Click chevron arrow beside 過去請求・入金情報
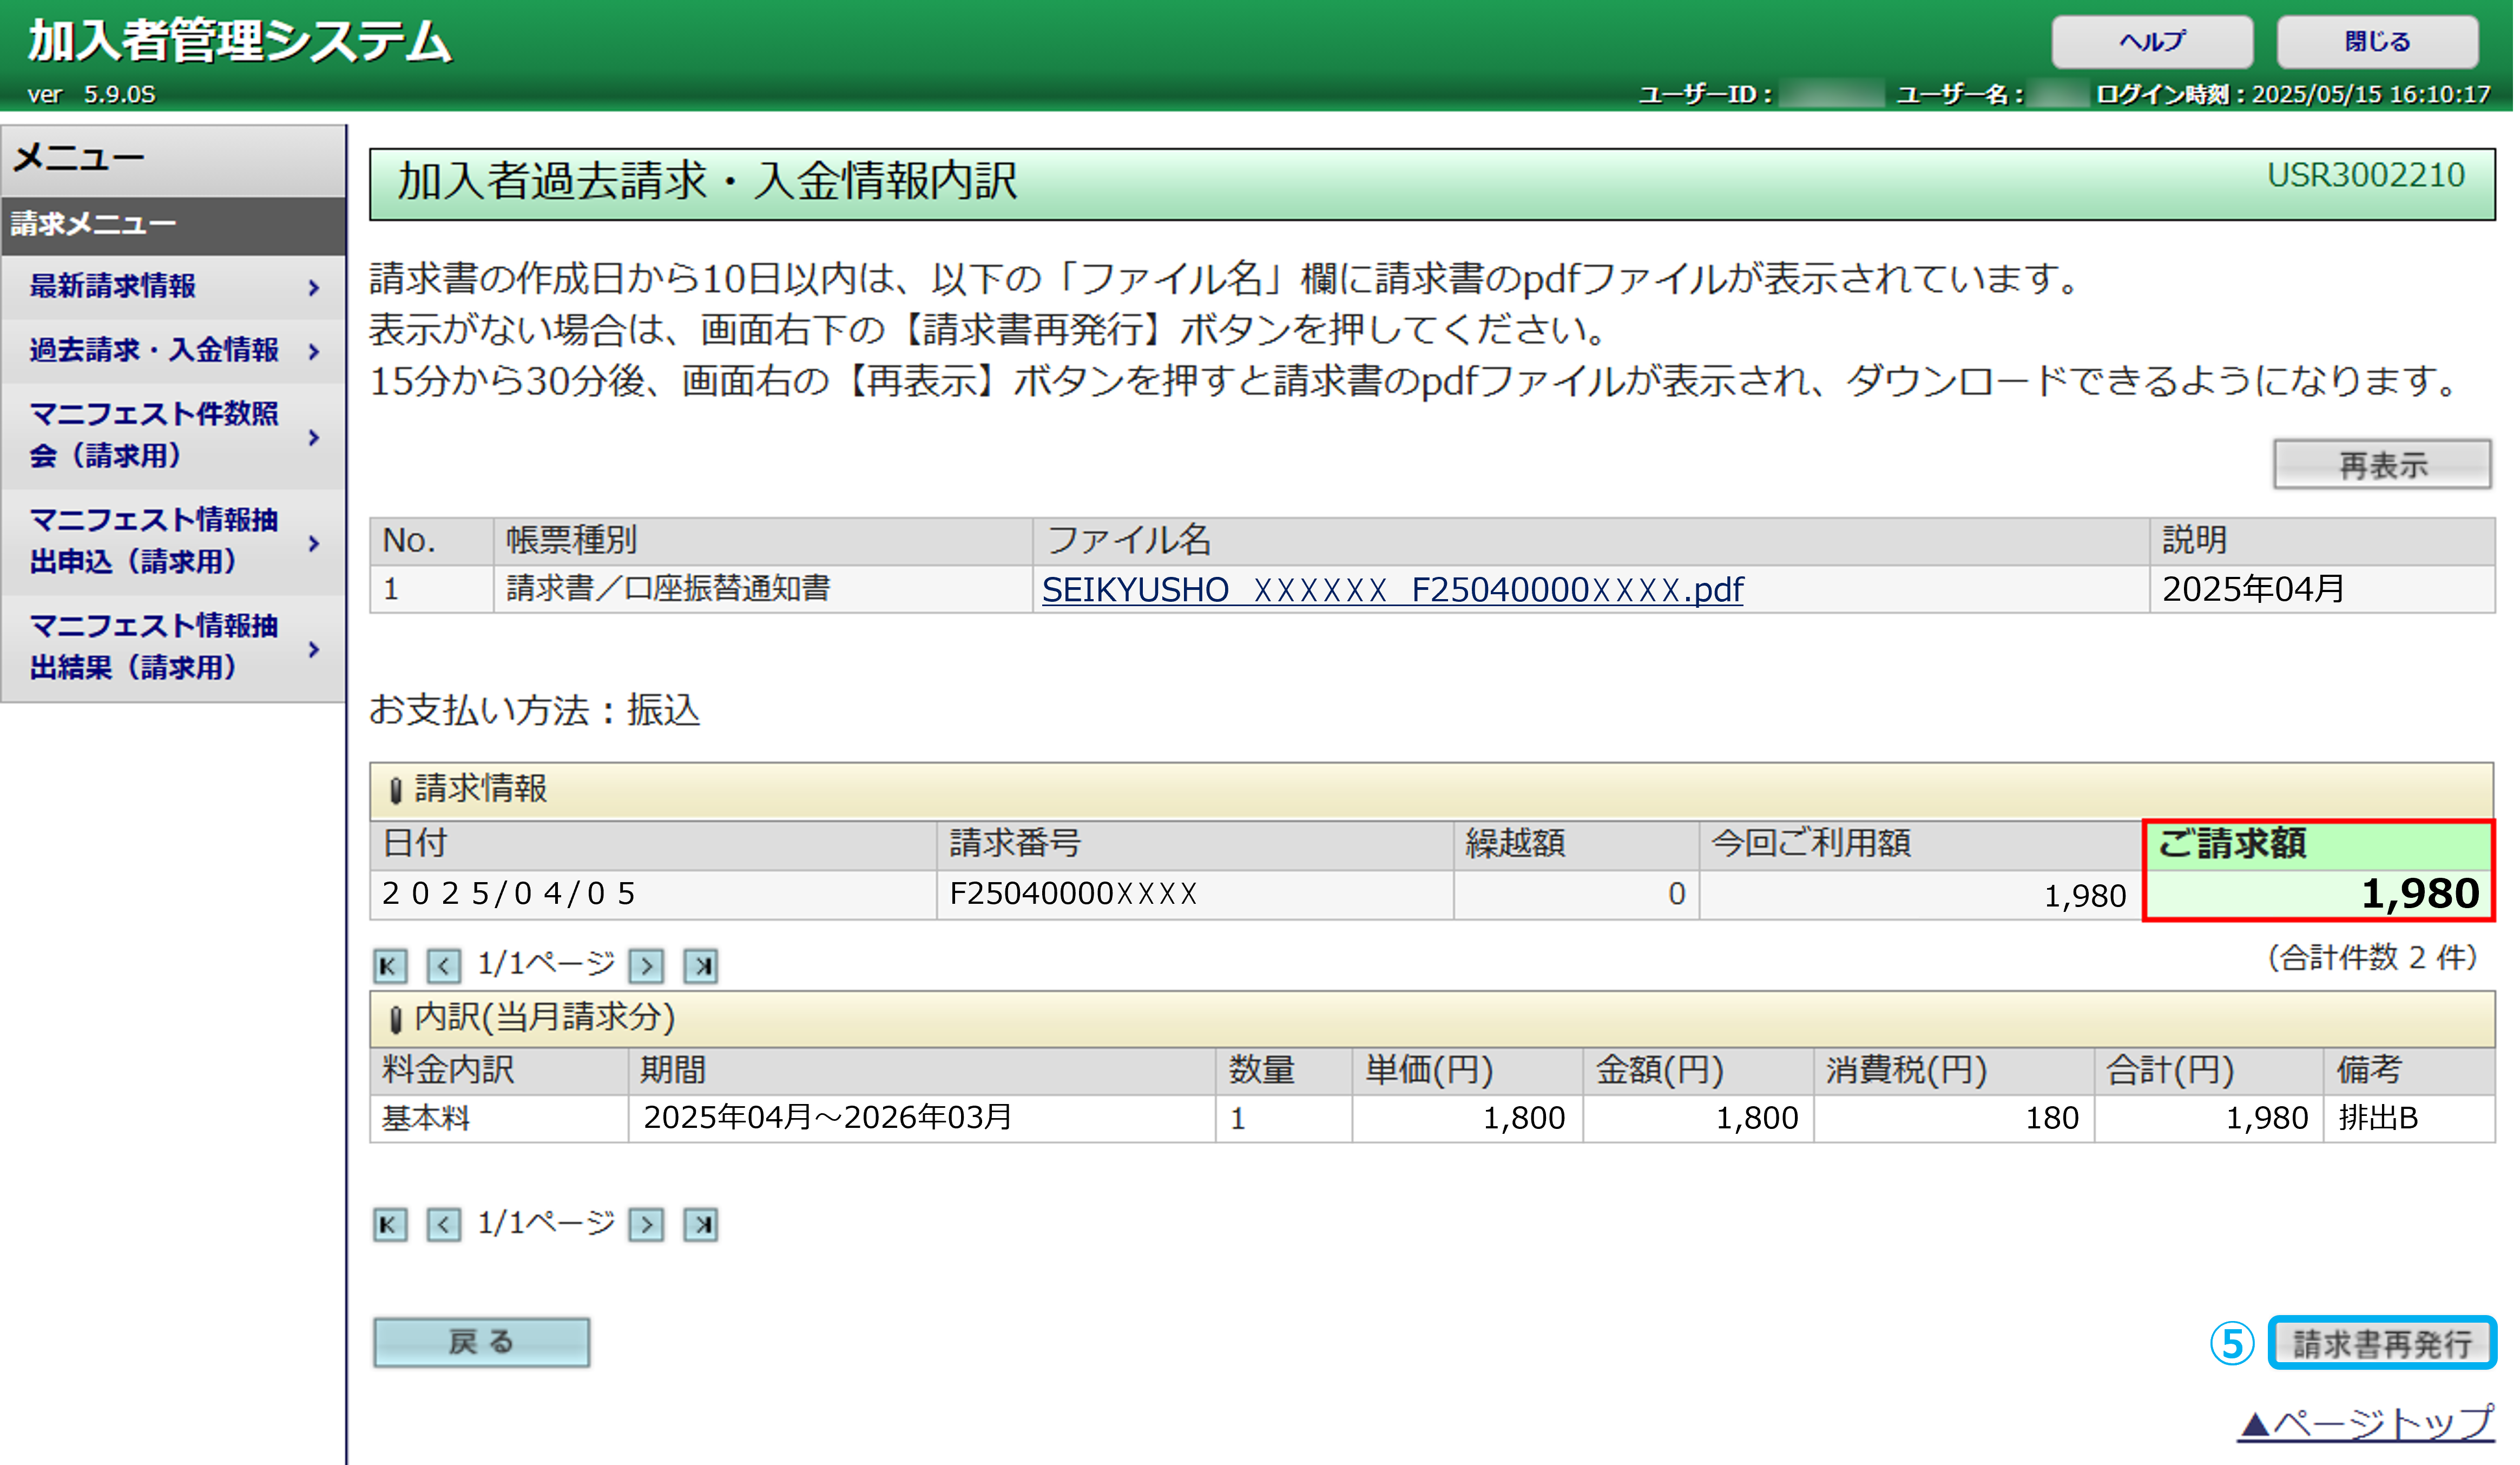The height and width of the screenshot is (1465, 2520). tap(314, 351)
